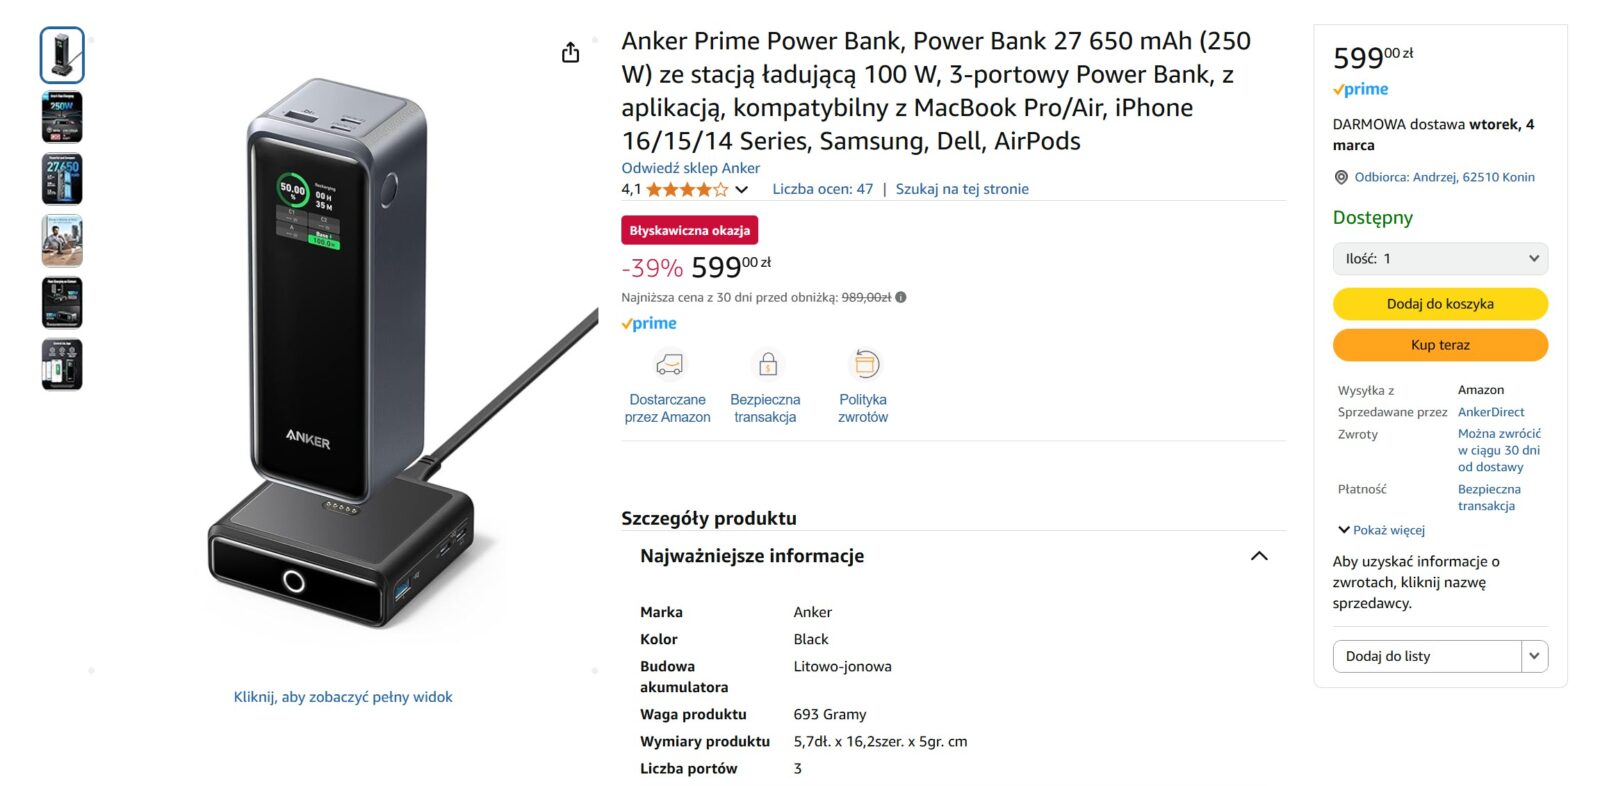The image size is (1600, 786).
Task: Click the Kup teraz button
Action: (x=1440, y=345)
